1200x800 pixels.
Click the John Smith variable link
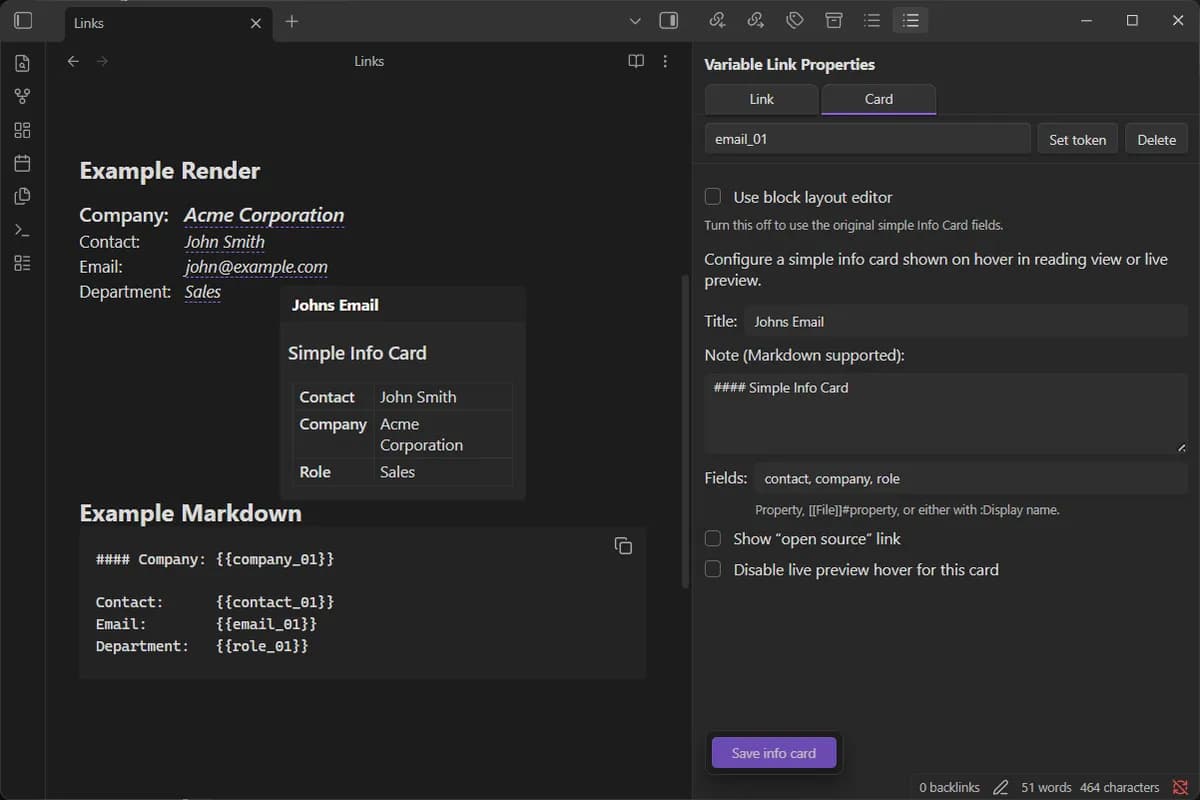[x=225, y=241]
